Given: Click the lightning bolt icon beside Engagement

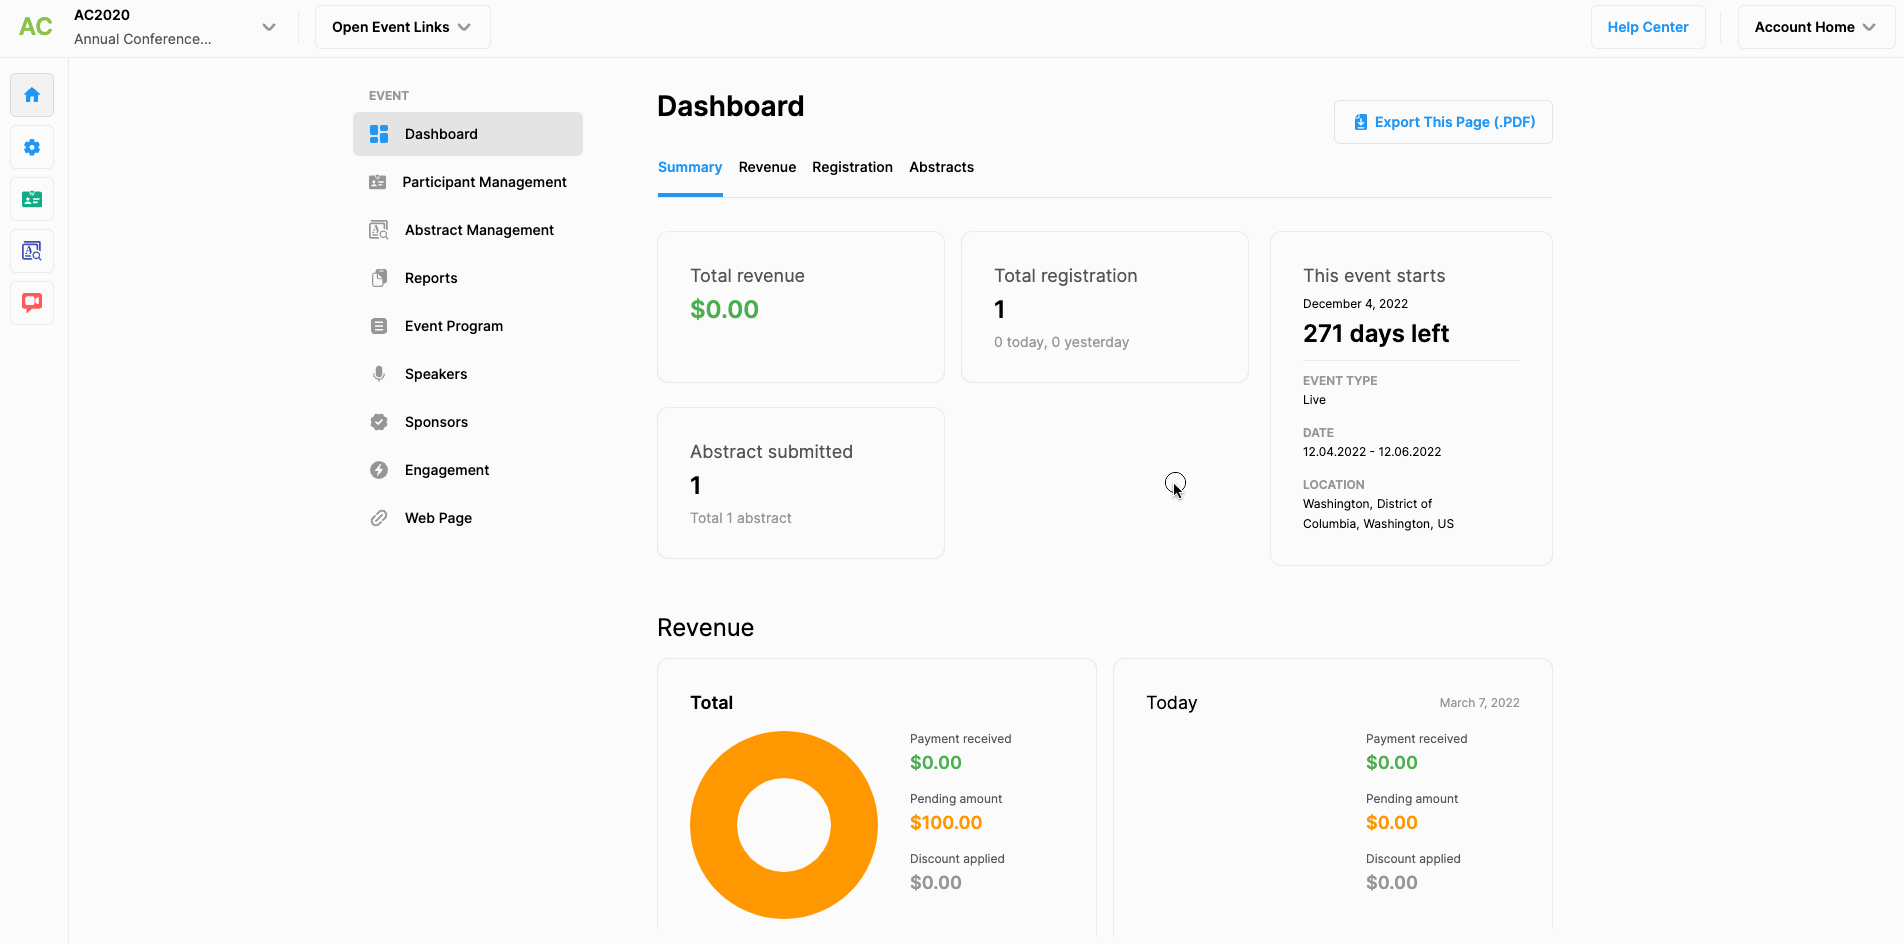Looking at the screenshot, I should [x=379, y=470].
